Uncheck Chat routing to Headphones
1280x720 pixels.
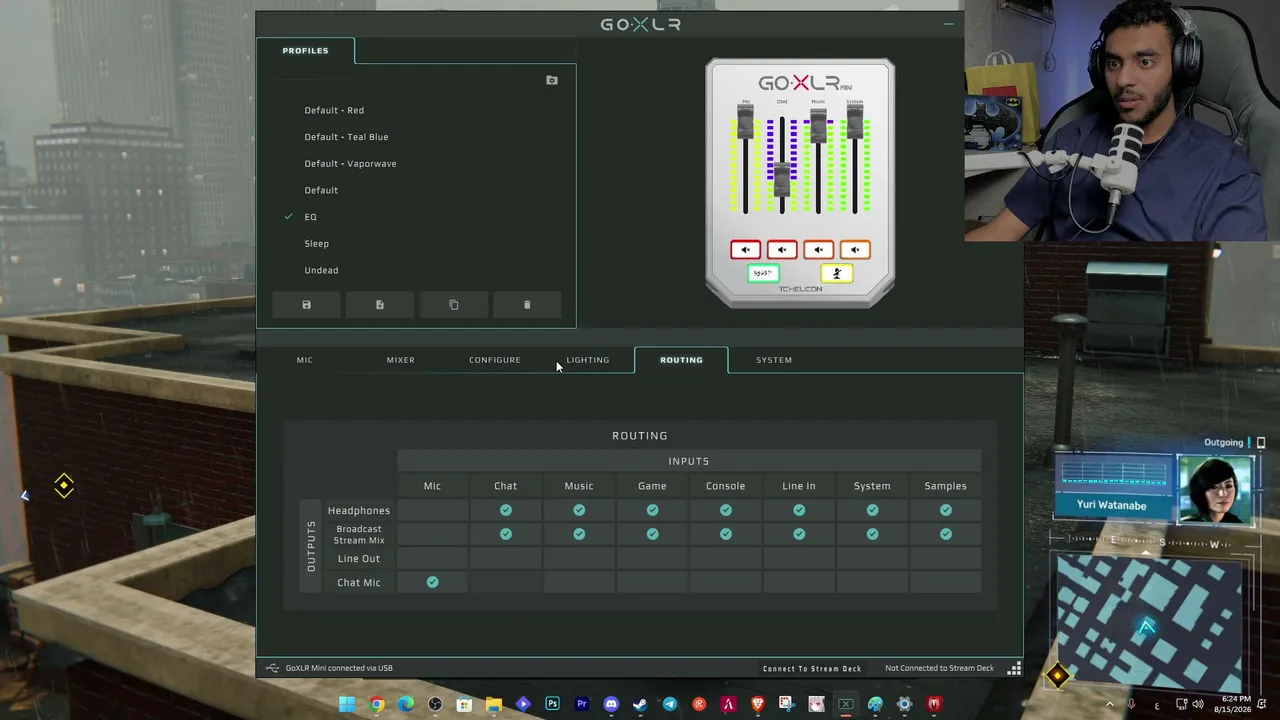[x=506, y=510]
